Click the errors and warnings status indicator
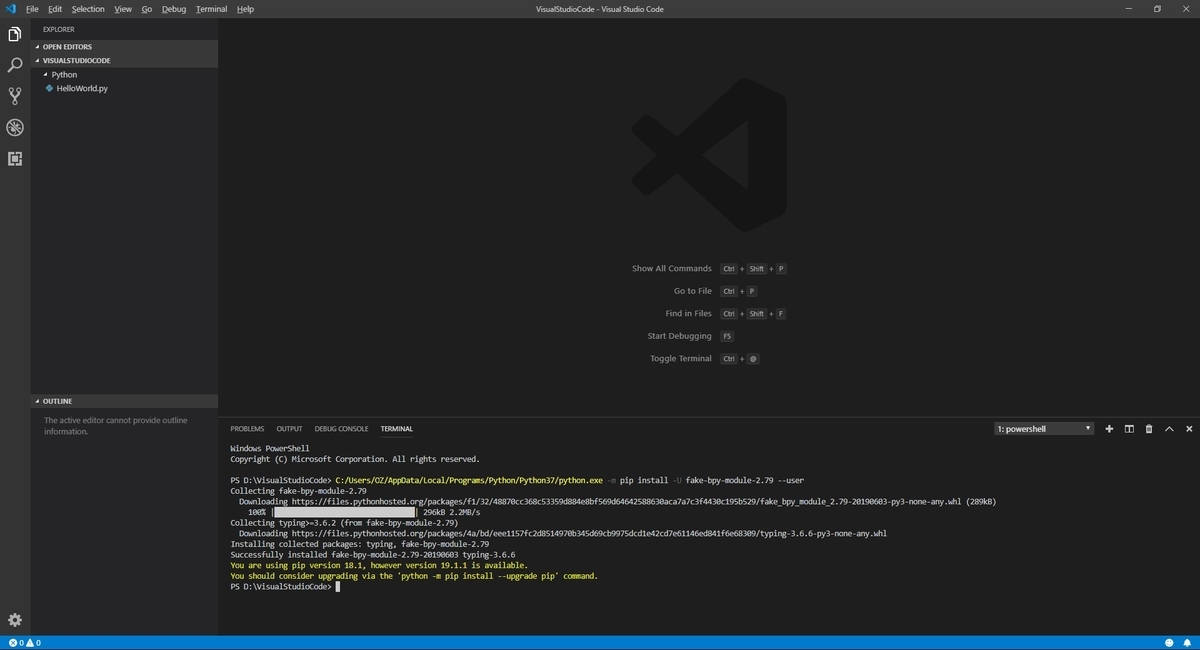This screenshot has width=1200, height=650. pyautogui.click(x=25, y=643)
